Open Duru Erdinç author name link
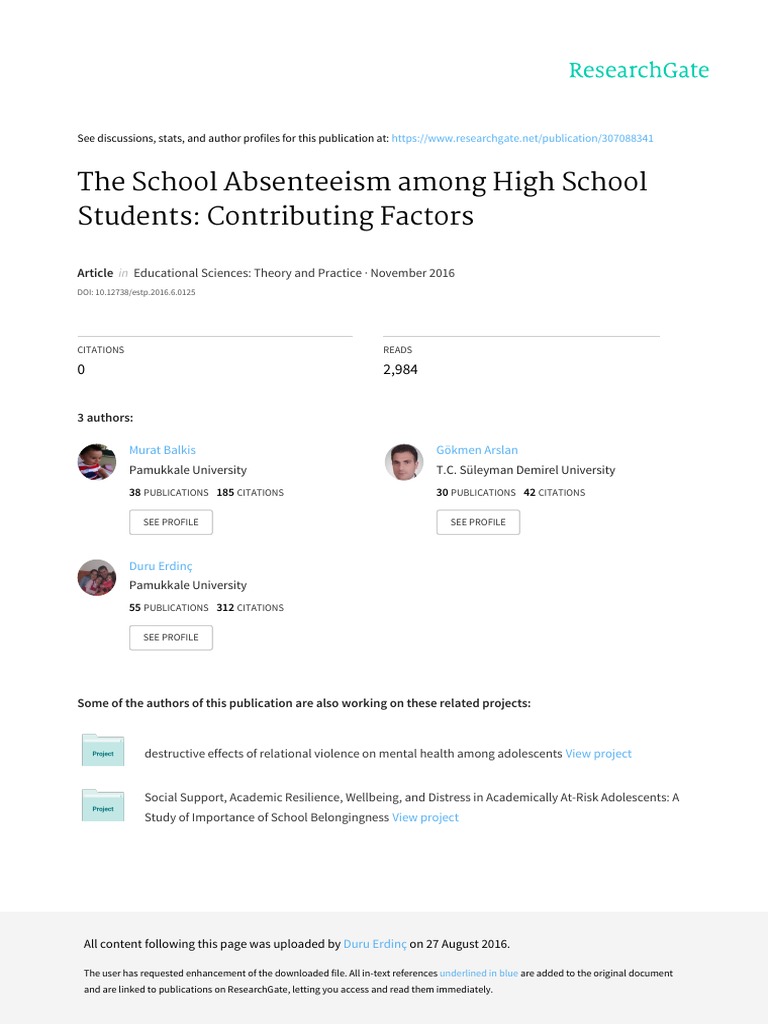This screenshot has width=768, height=1024. point(161,566)
